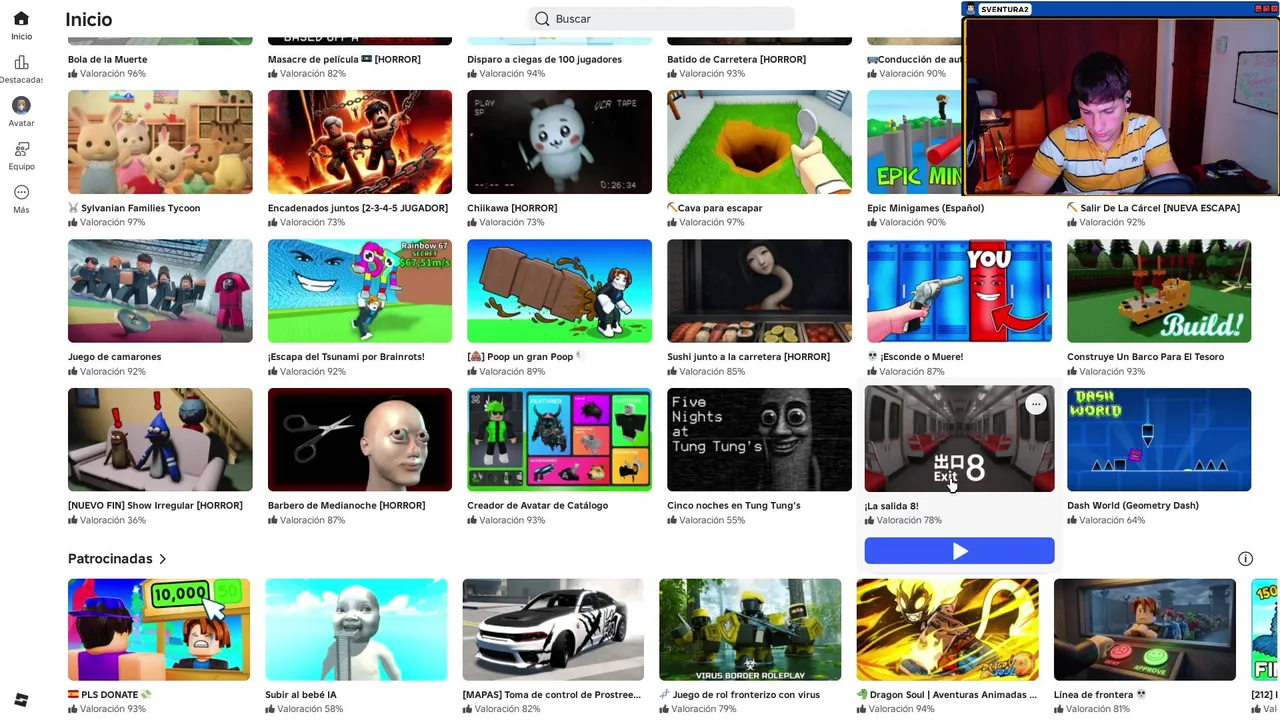Open Encadenados juntos game thumbnail
The height and width of the screenshot is (720, 1280).
pos(360,142)
